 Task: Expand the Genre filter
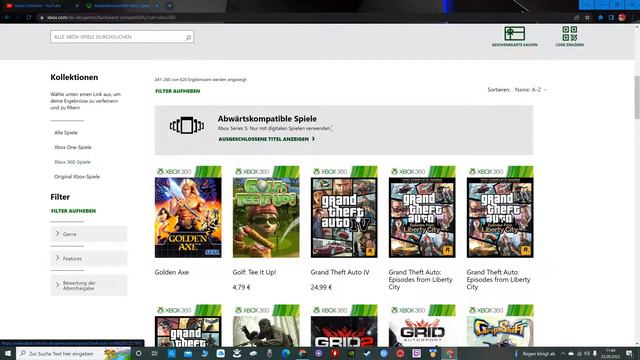(x=89, y=234)
